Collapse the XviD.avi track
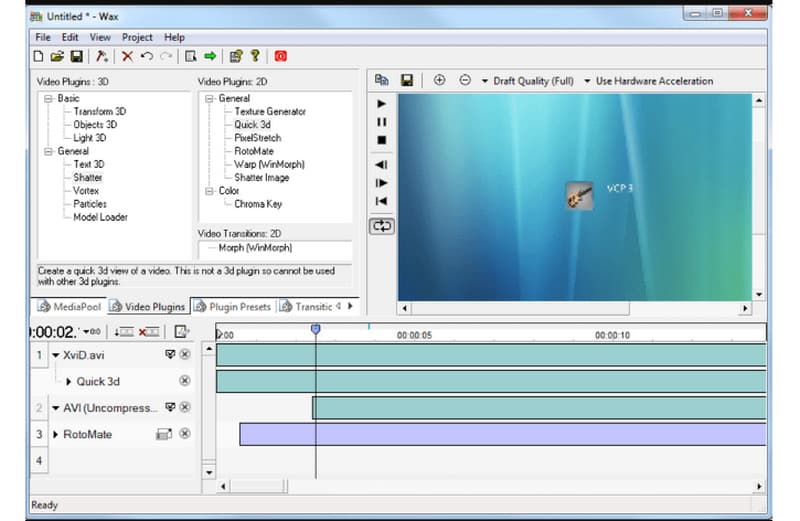800x521 pixels. point(55,355)
